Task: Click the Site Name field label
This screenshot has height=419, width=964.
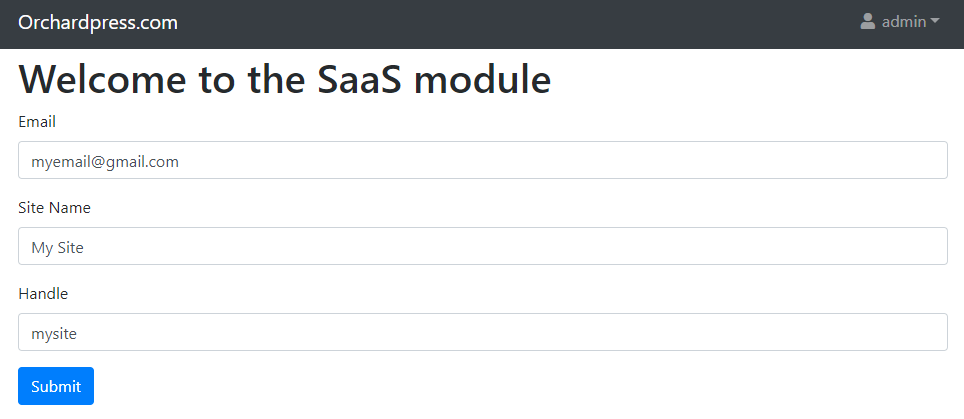Action: pyautogui.click(x=55, y=208)
